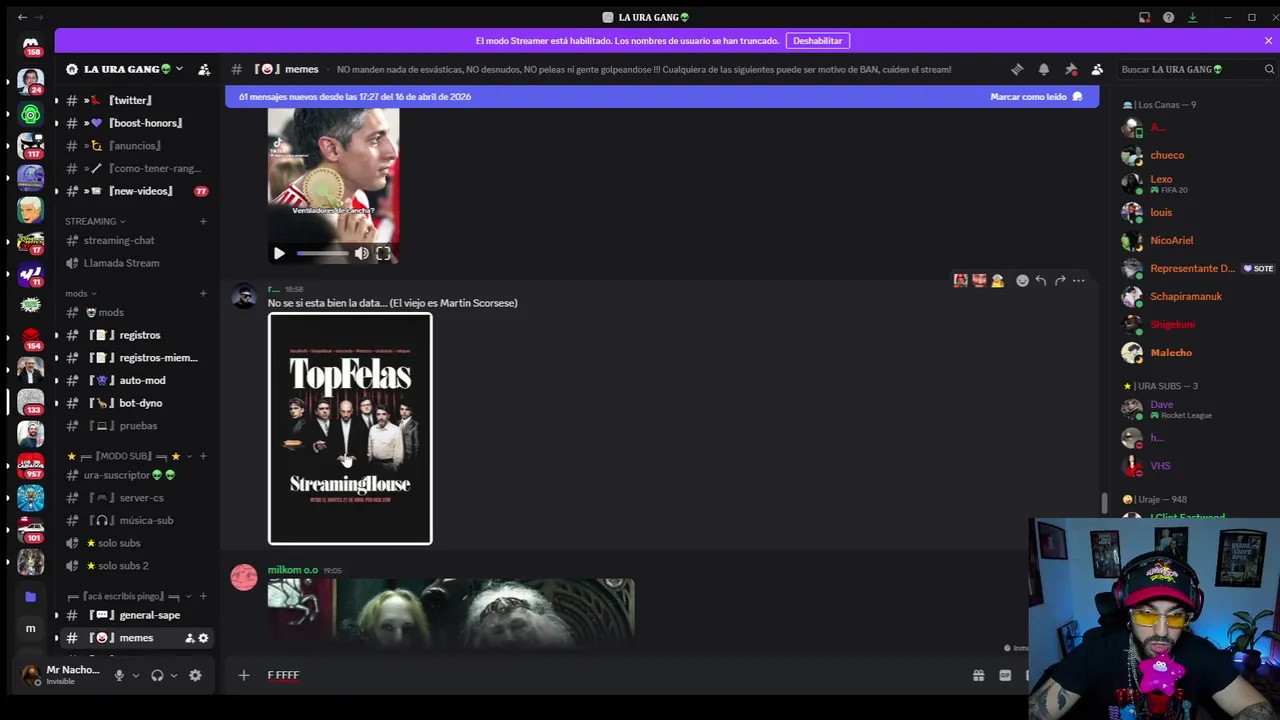This screenshot has height=720, width=1280.
Task: Mute the microphone
Action: tap(119, 675)
